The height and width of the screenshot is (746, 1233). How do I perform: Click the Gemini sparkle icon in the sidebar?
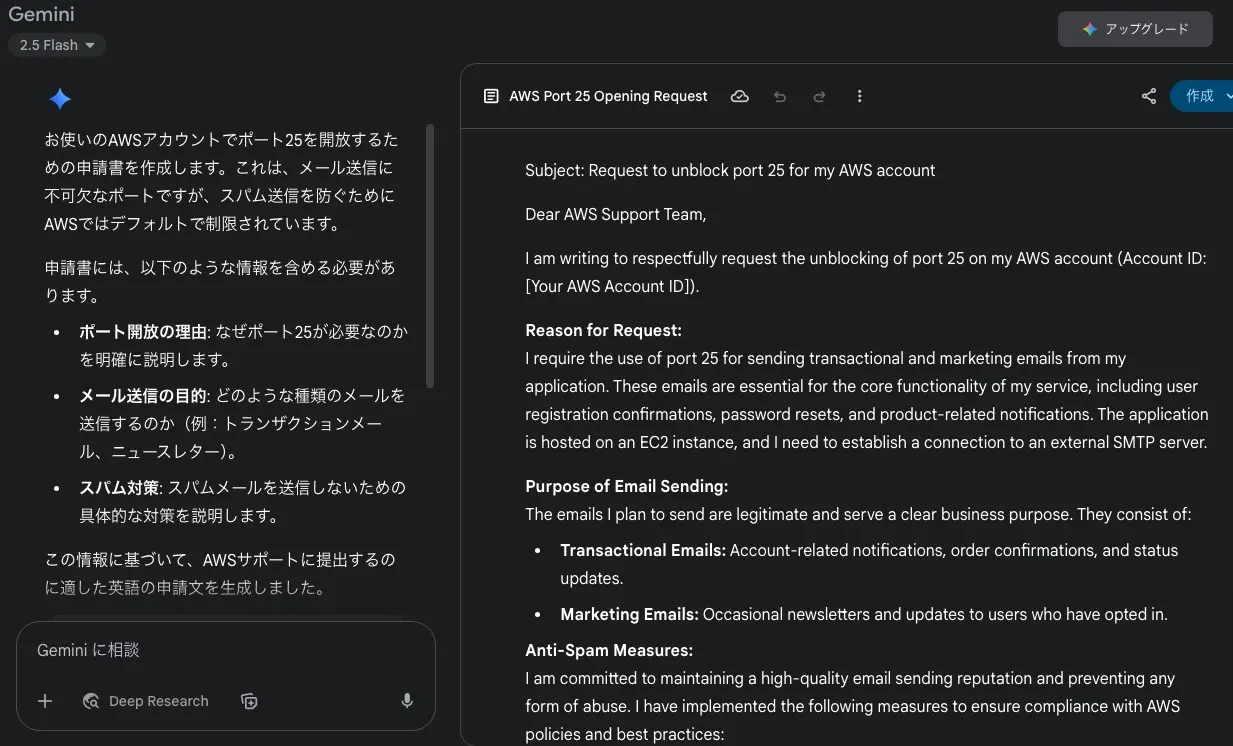[60, 98]
